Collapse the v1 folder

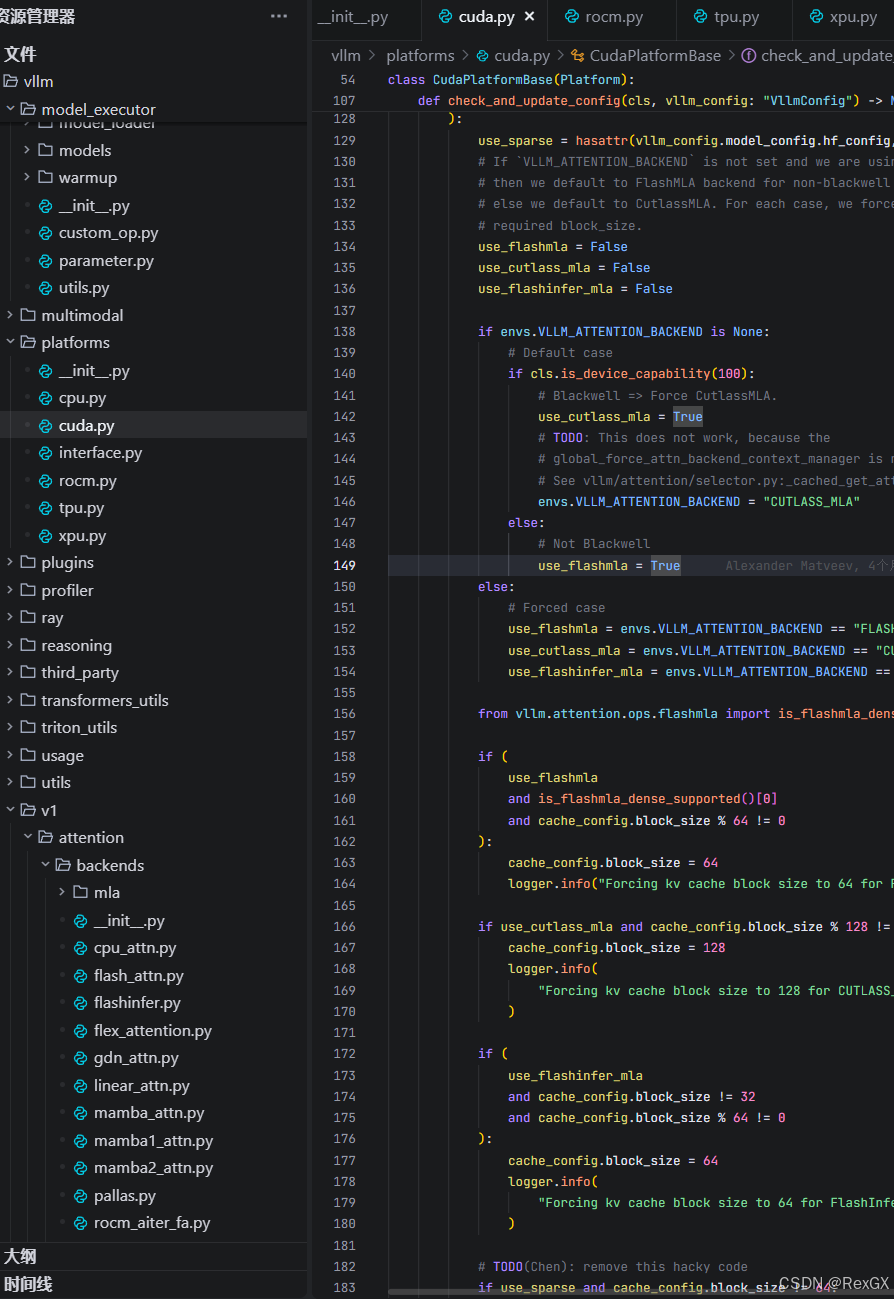point(10,810)
